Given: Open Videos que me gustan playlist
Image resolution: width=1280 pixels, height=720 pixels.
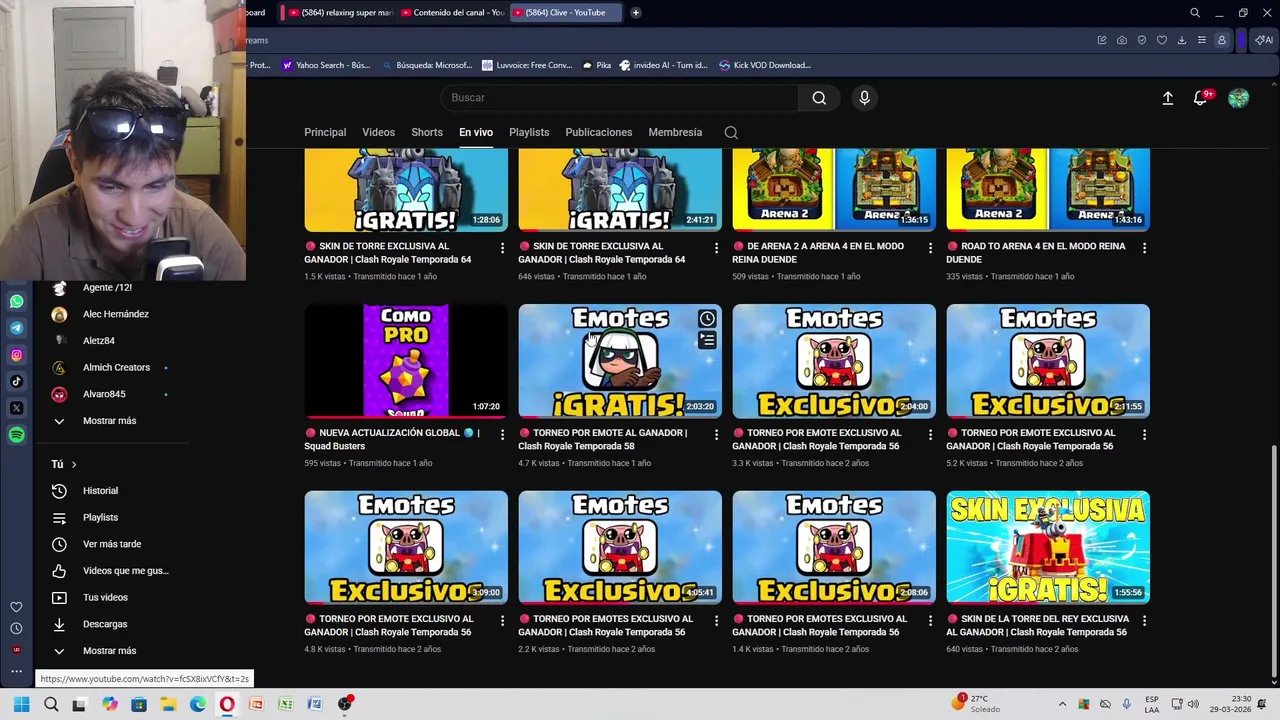Looking at the screenshot, I should [125, 571].
